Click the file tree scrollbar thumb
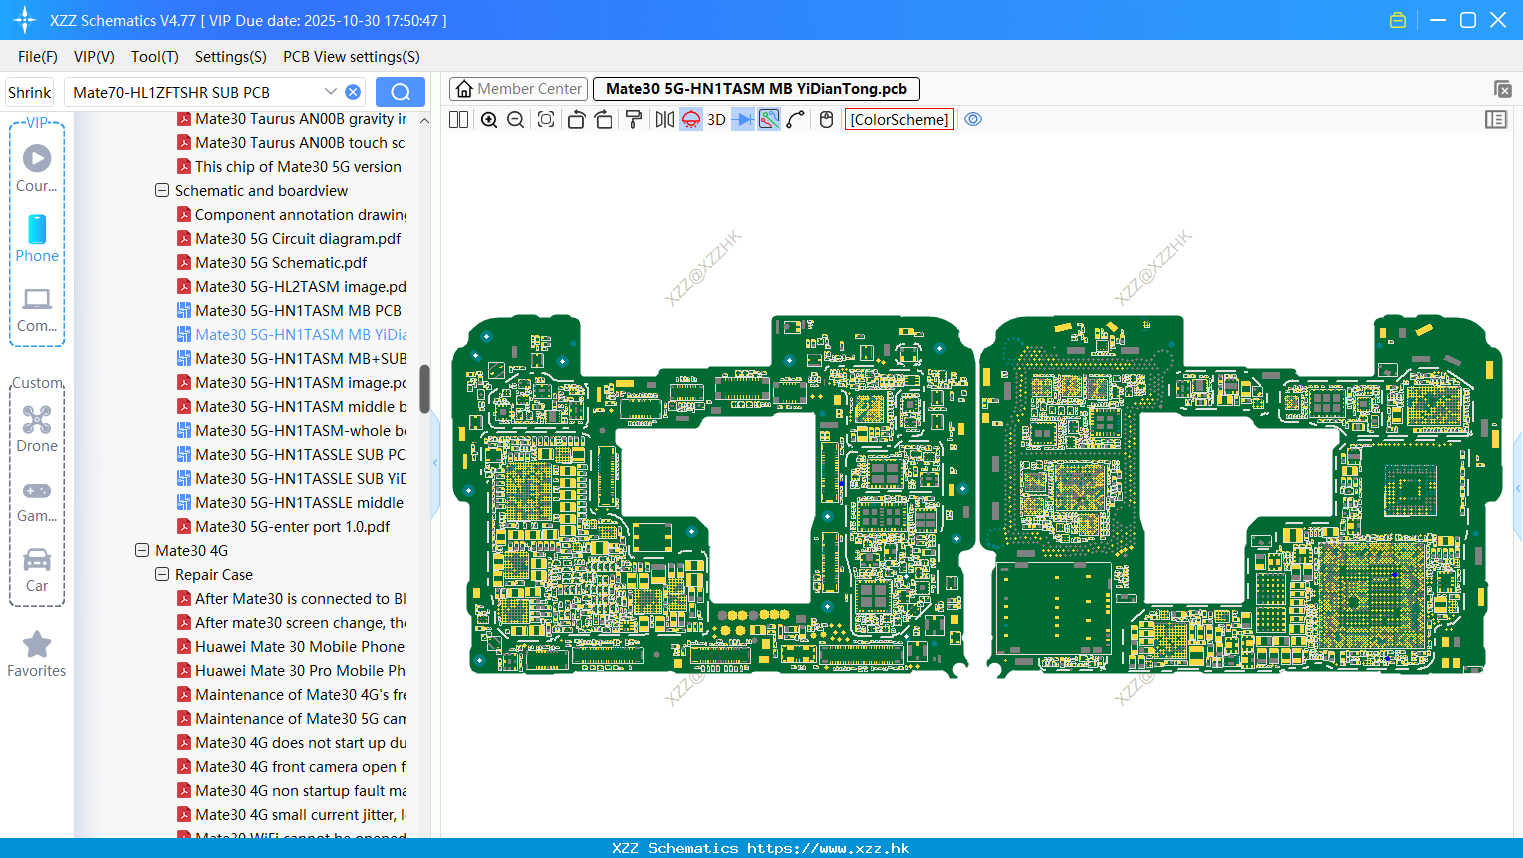 coord(424,389)
